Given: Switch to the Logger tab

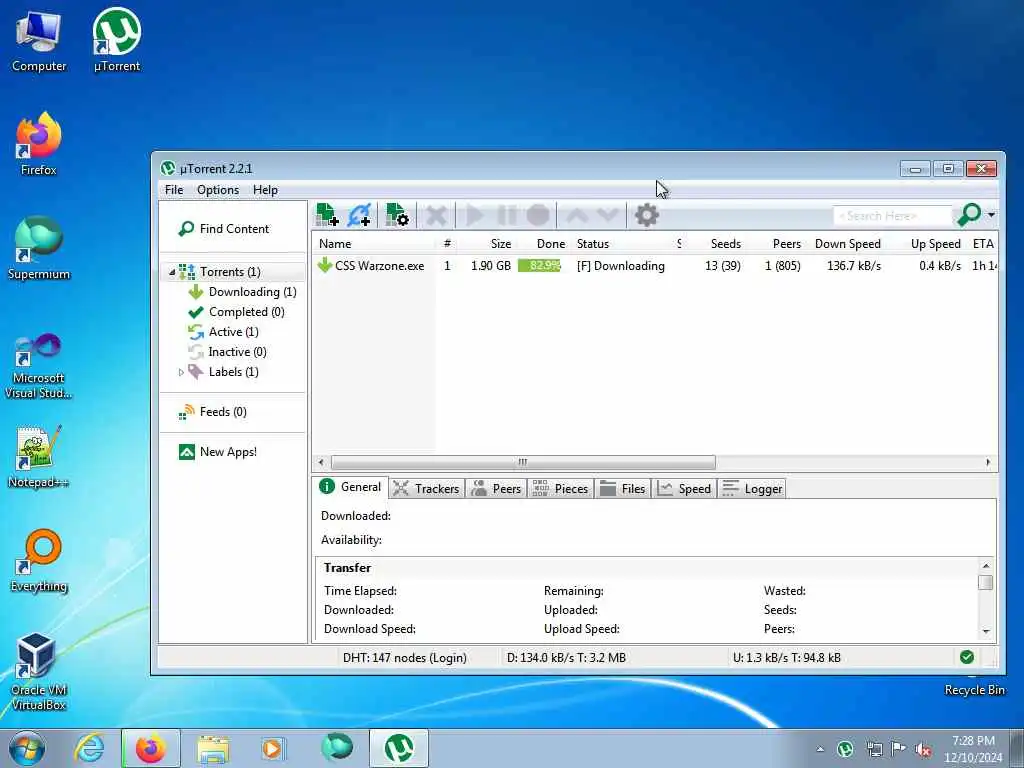Looking at the screenshot, I should point(752,489).
